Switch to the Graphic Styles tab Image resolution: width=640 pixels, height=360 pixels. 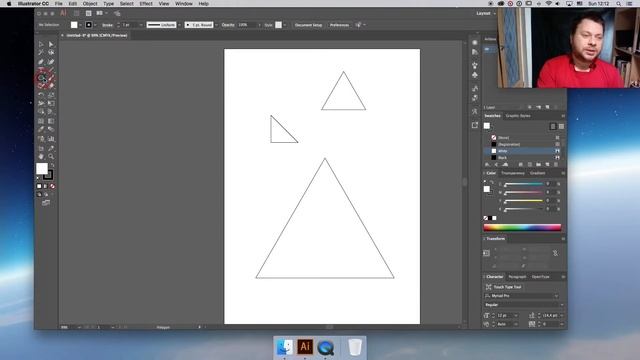click(518, 116)
